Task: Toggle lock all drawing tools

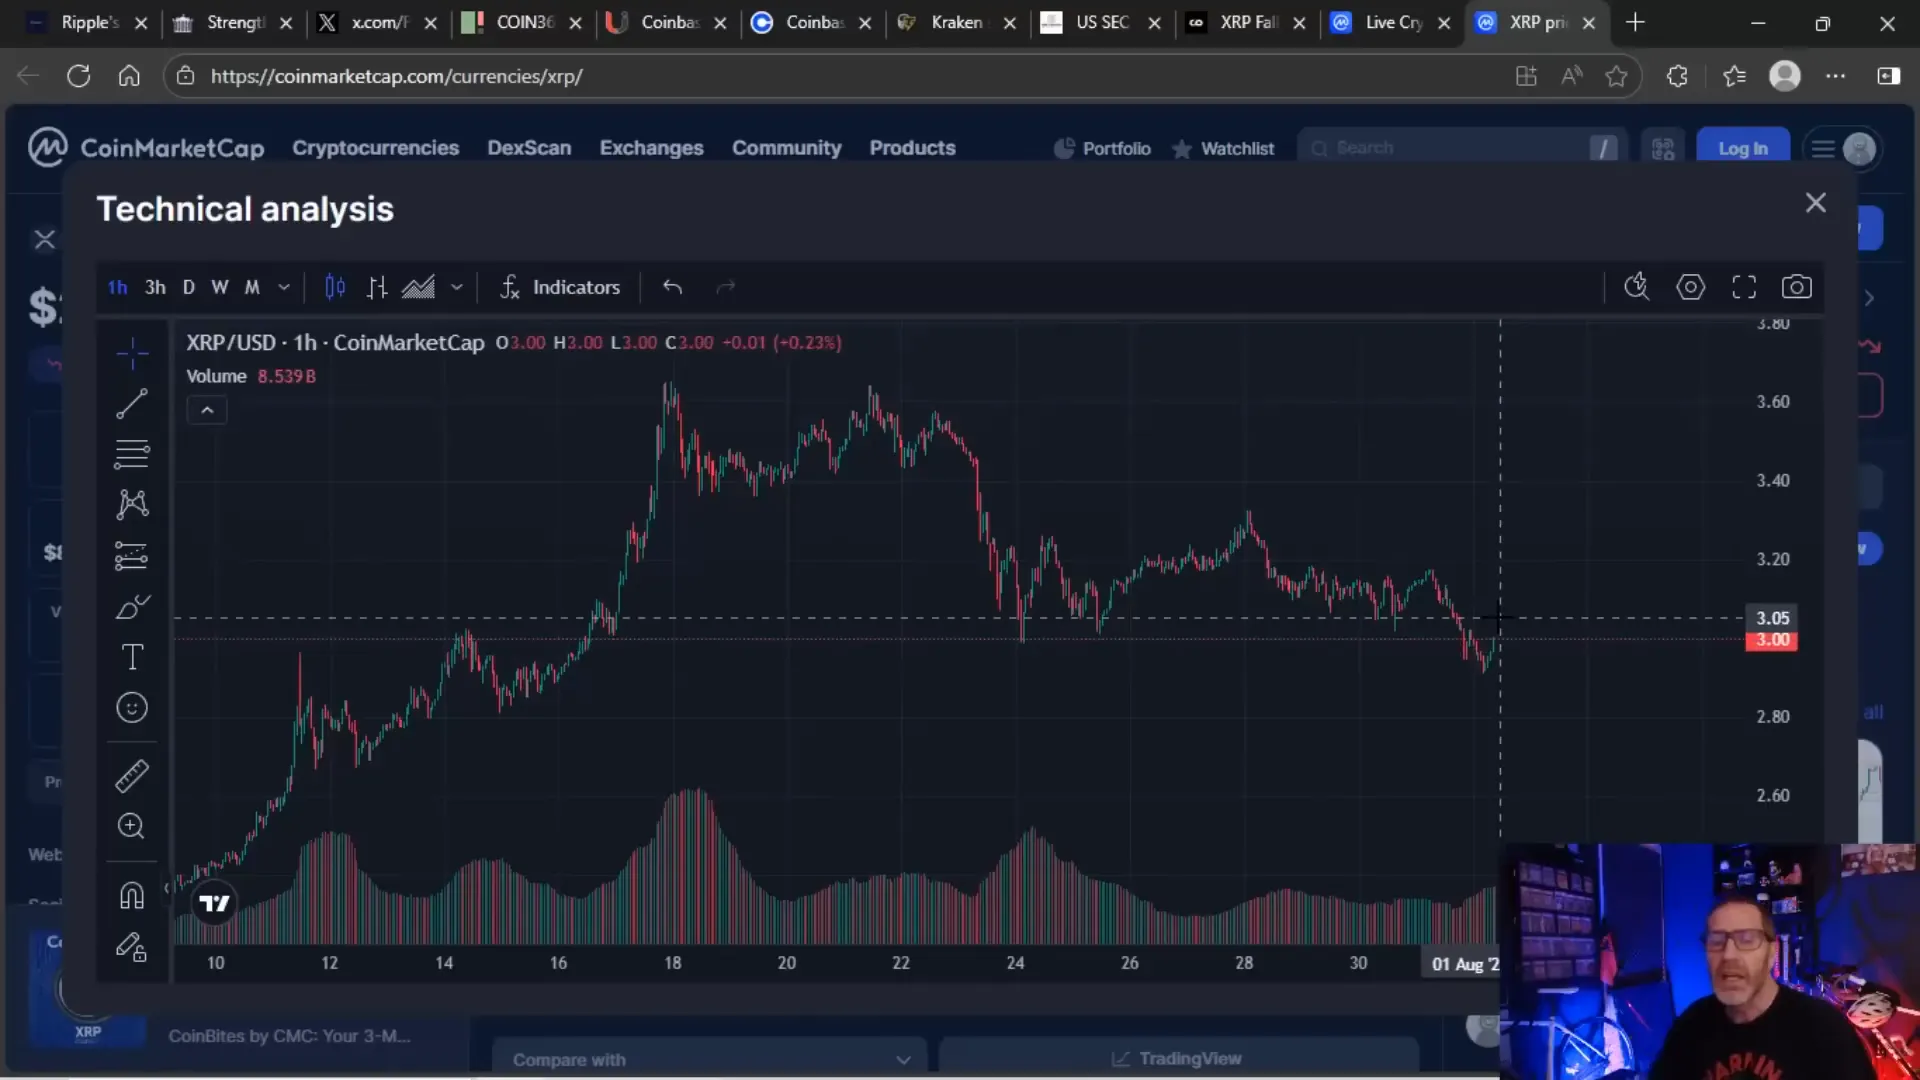Action: (132, 946)
